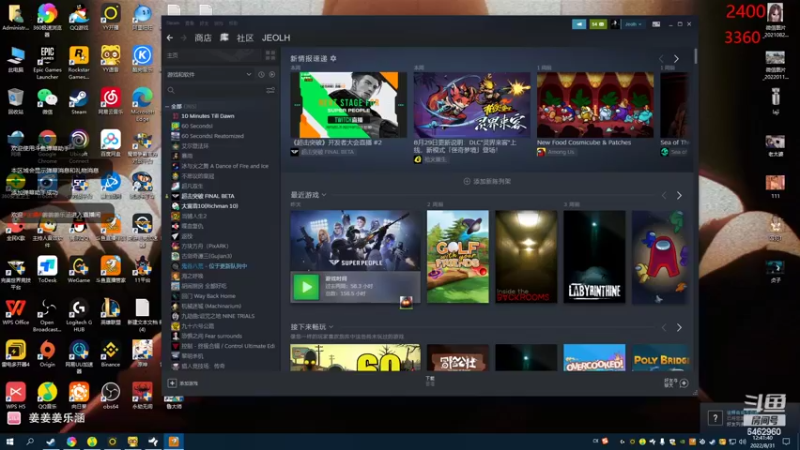Show next news items arrow
The width and height of the screenshot is (800, 450).
[677, 59]
